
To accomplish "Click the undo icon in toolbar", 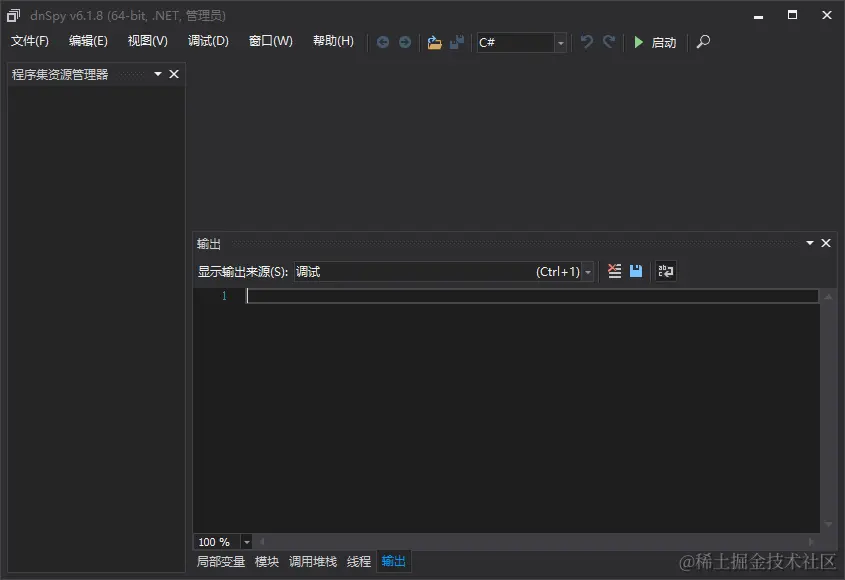I will [587, 42].
